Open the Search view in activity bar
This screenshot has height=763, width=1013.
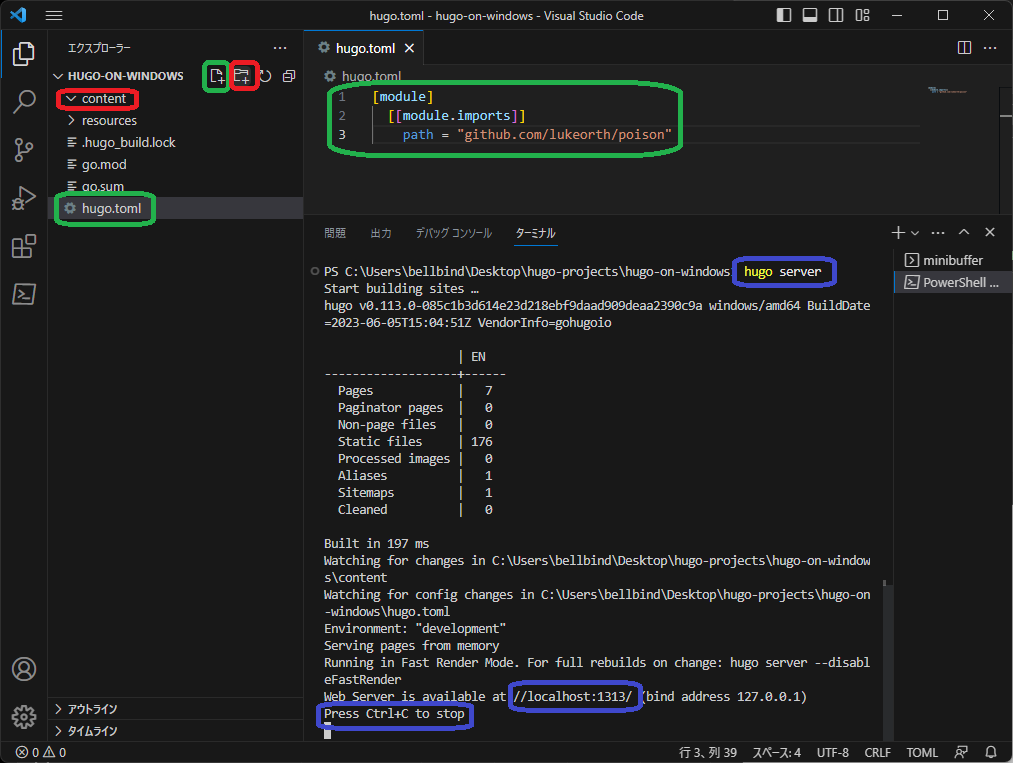click(x=23, y=101)
